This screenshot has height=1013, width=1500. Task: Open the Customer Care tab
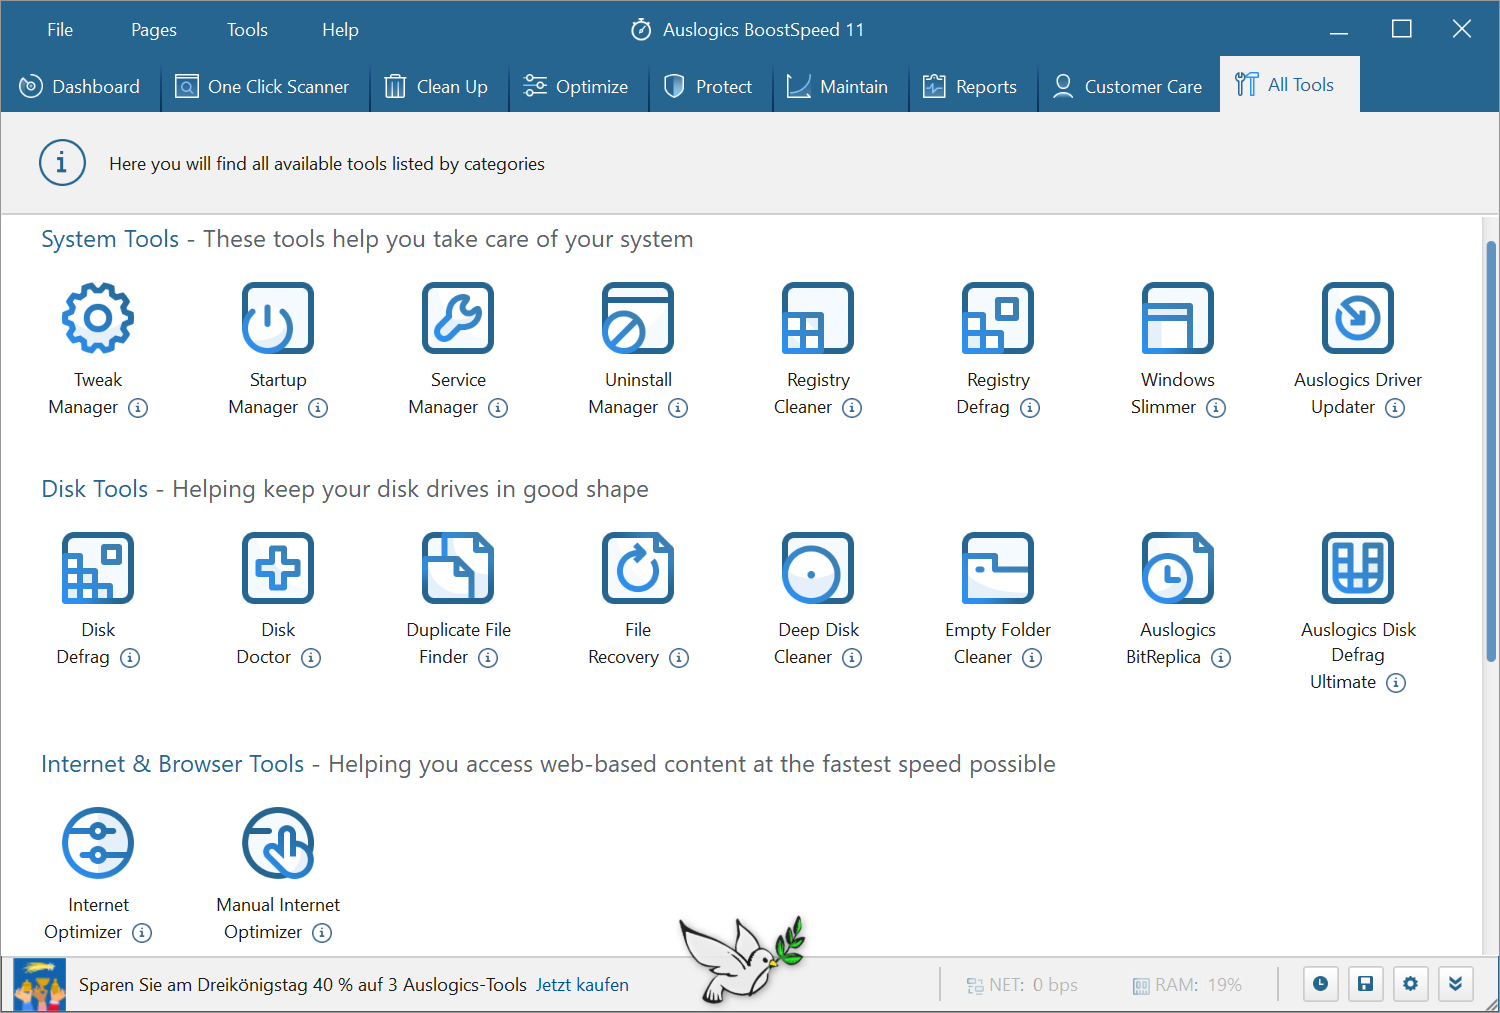click(x=1129, y=87)
